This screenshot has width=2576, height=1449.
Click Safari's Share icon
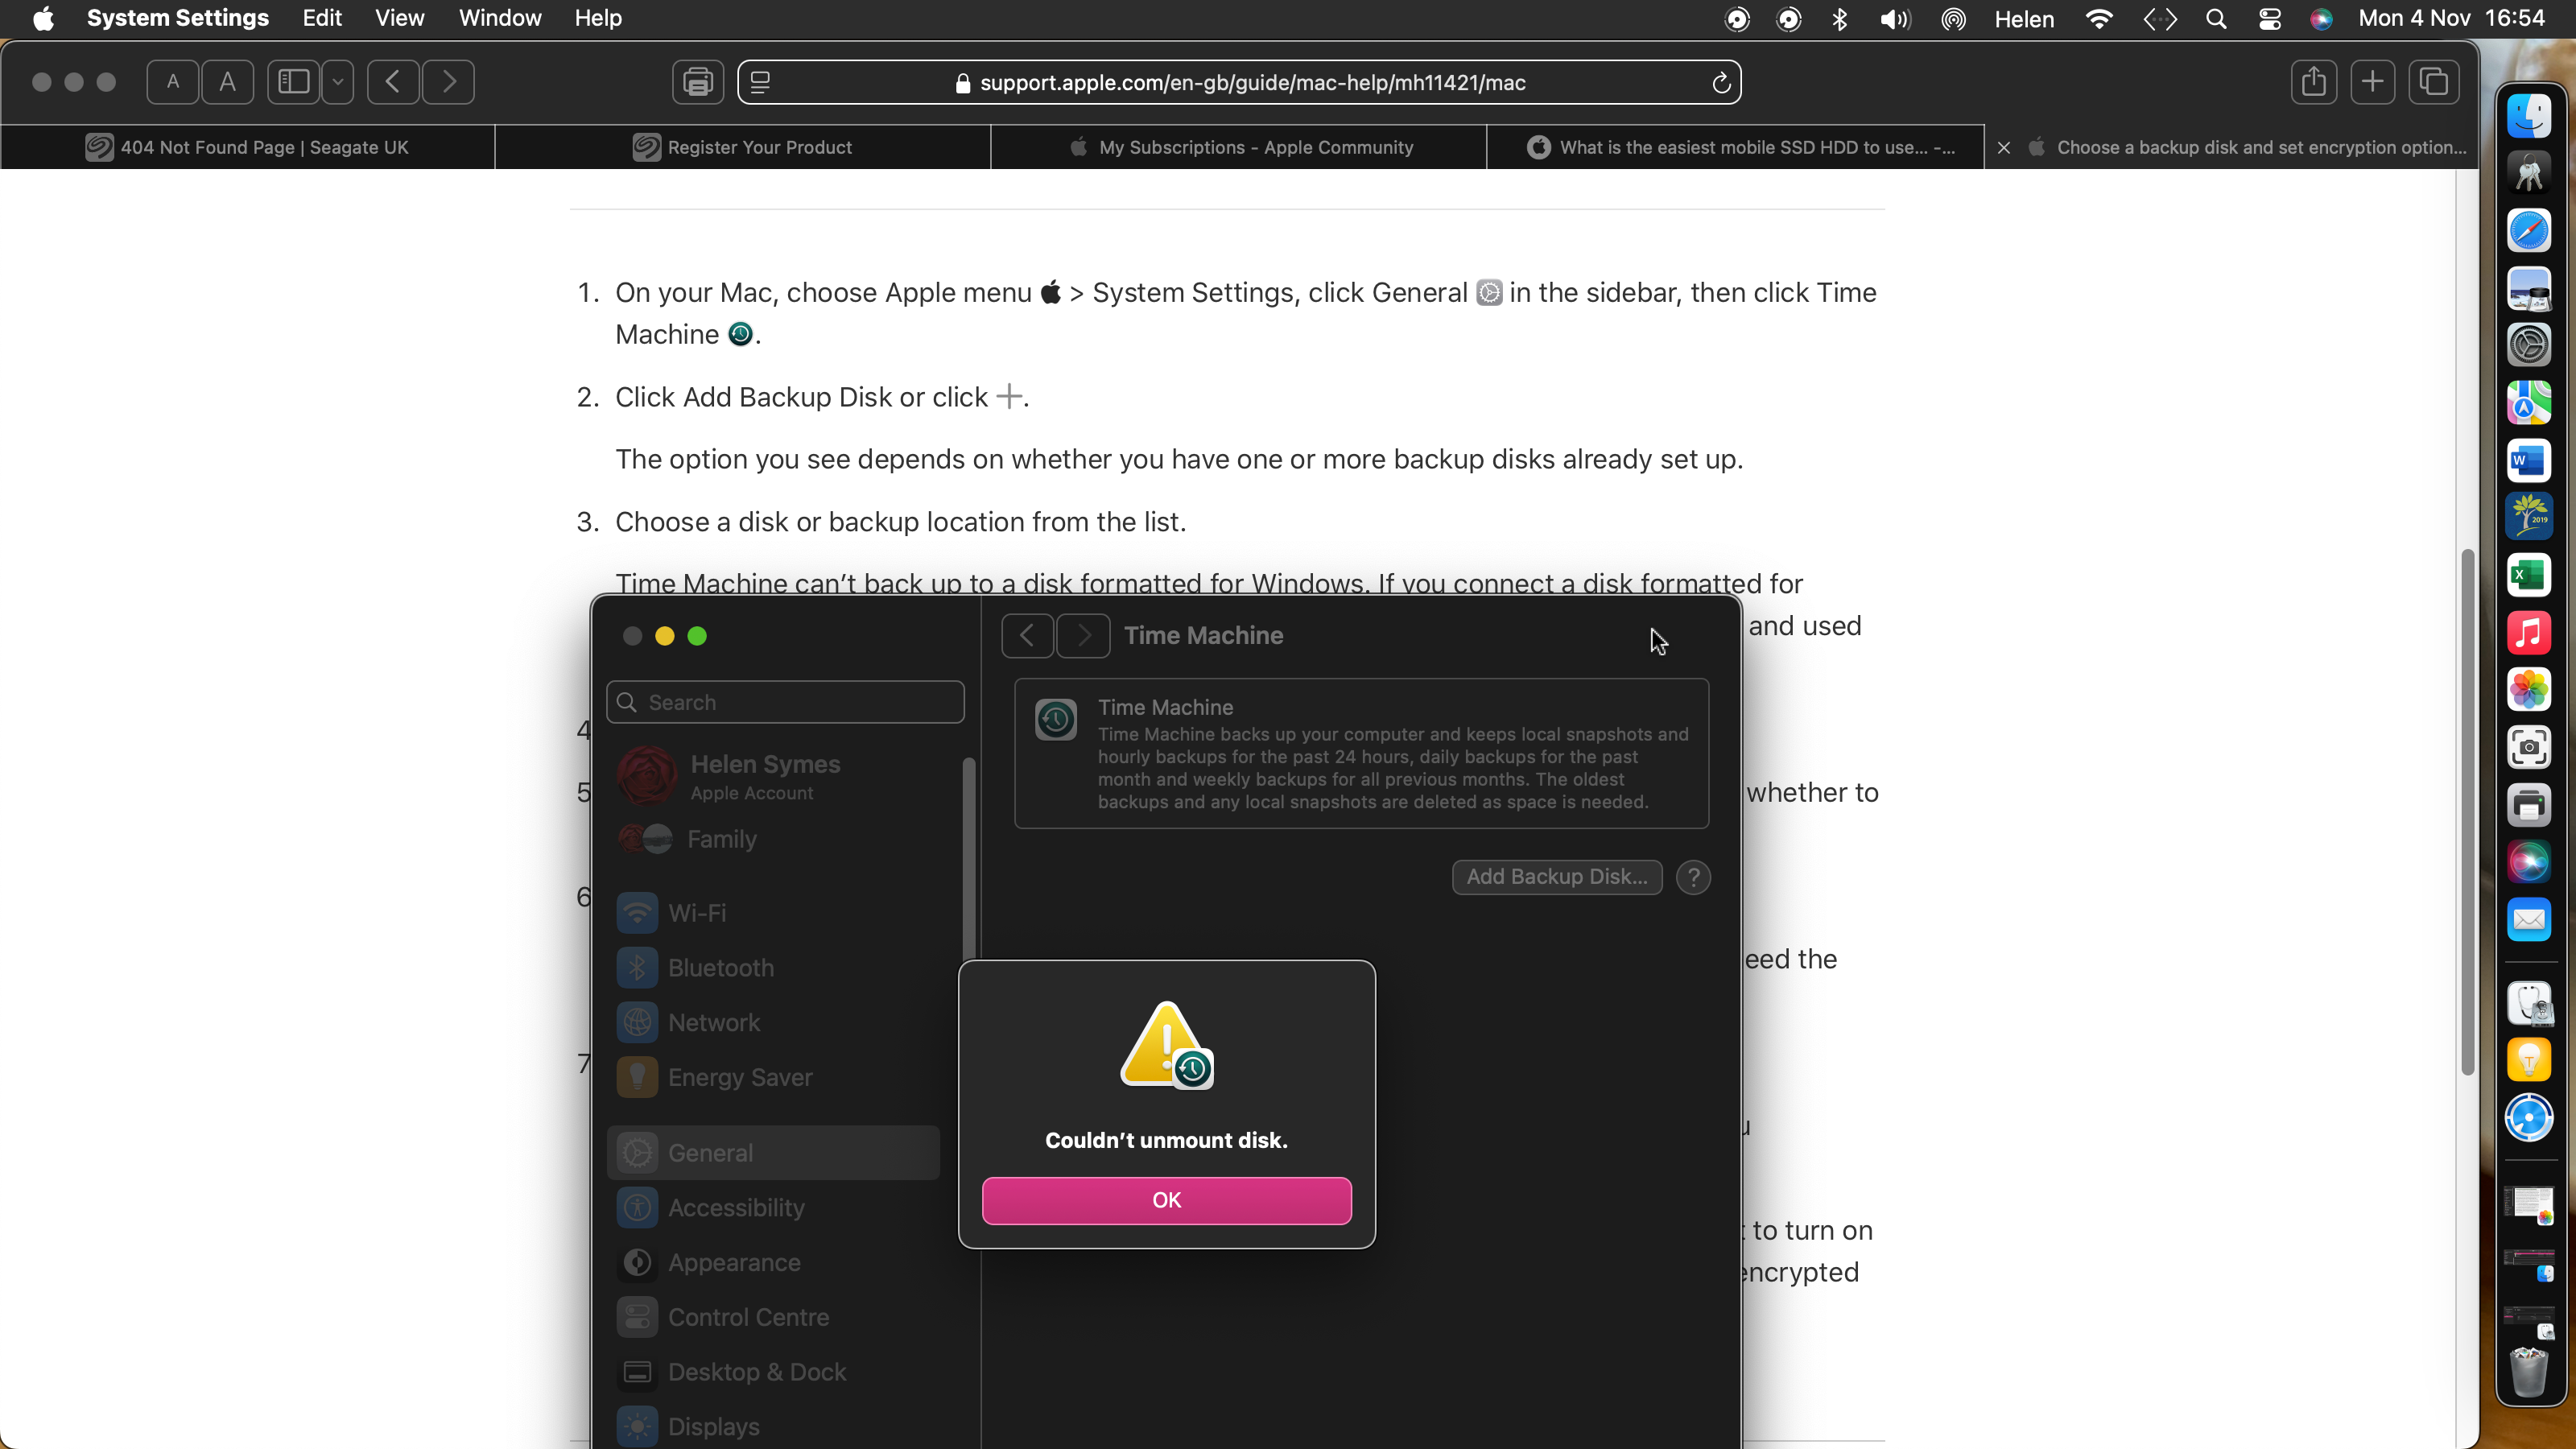(2313, 82)
